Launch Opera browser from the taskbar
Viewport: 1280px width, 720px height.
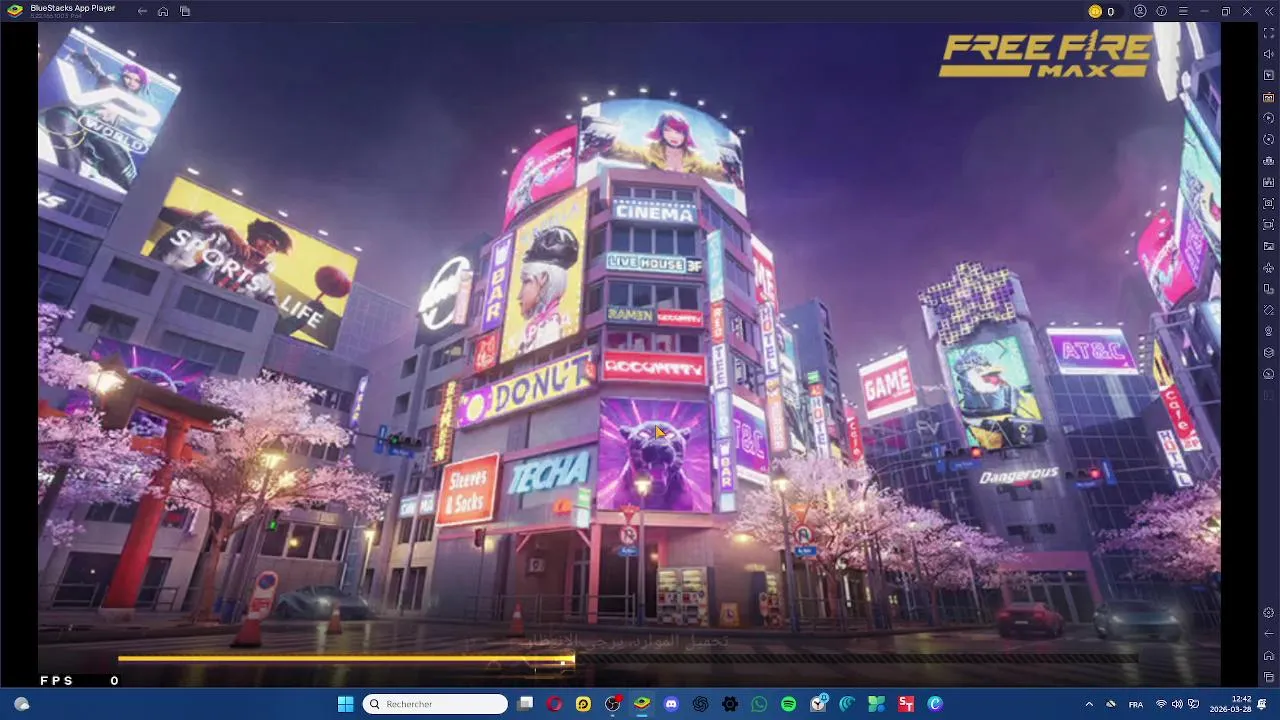pyautogui.click(x=554, y=704)
